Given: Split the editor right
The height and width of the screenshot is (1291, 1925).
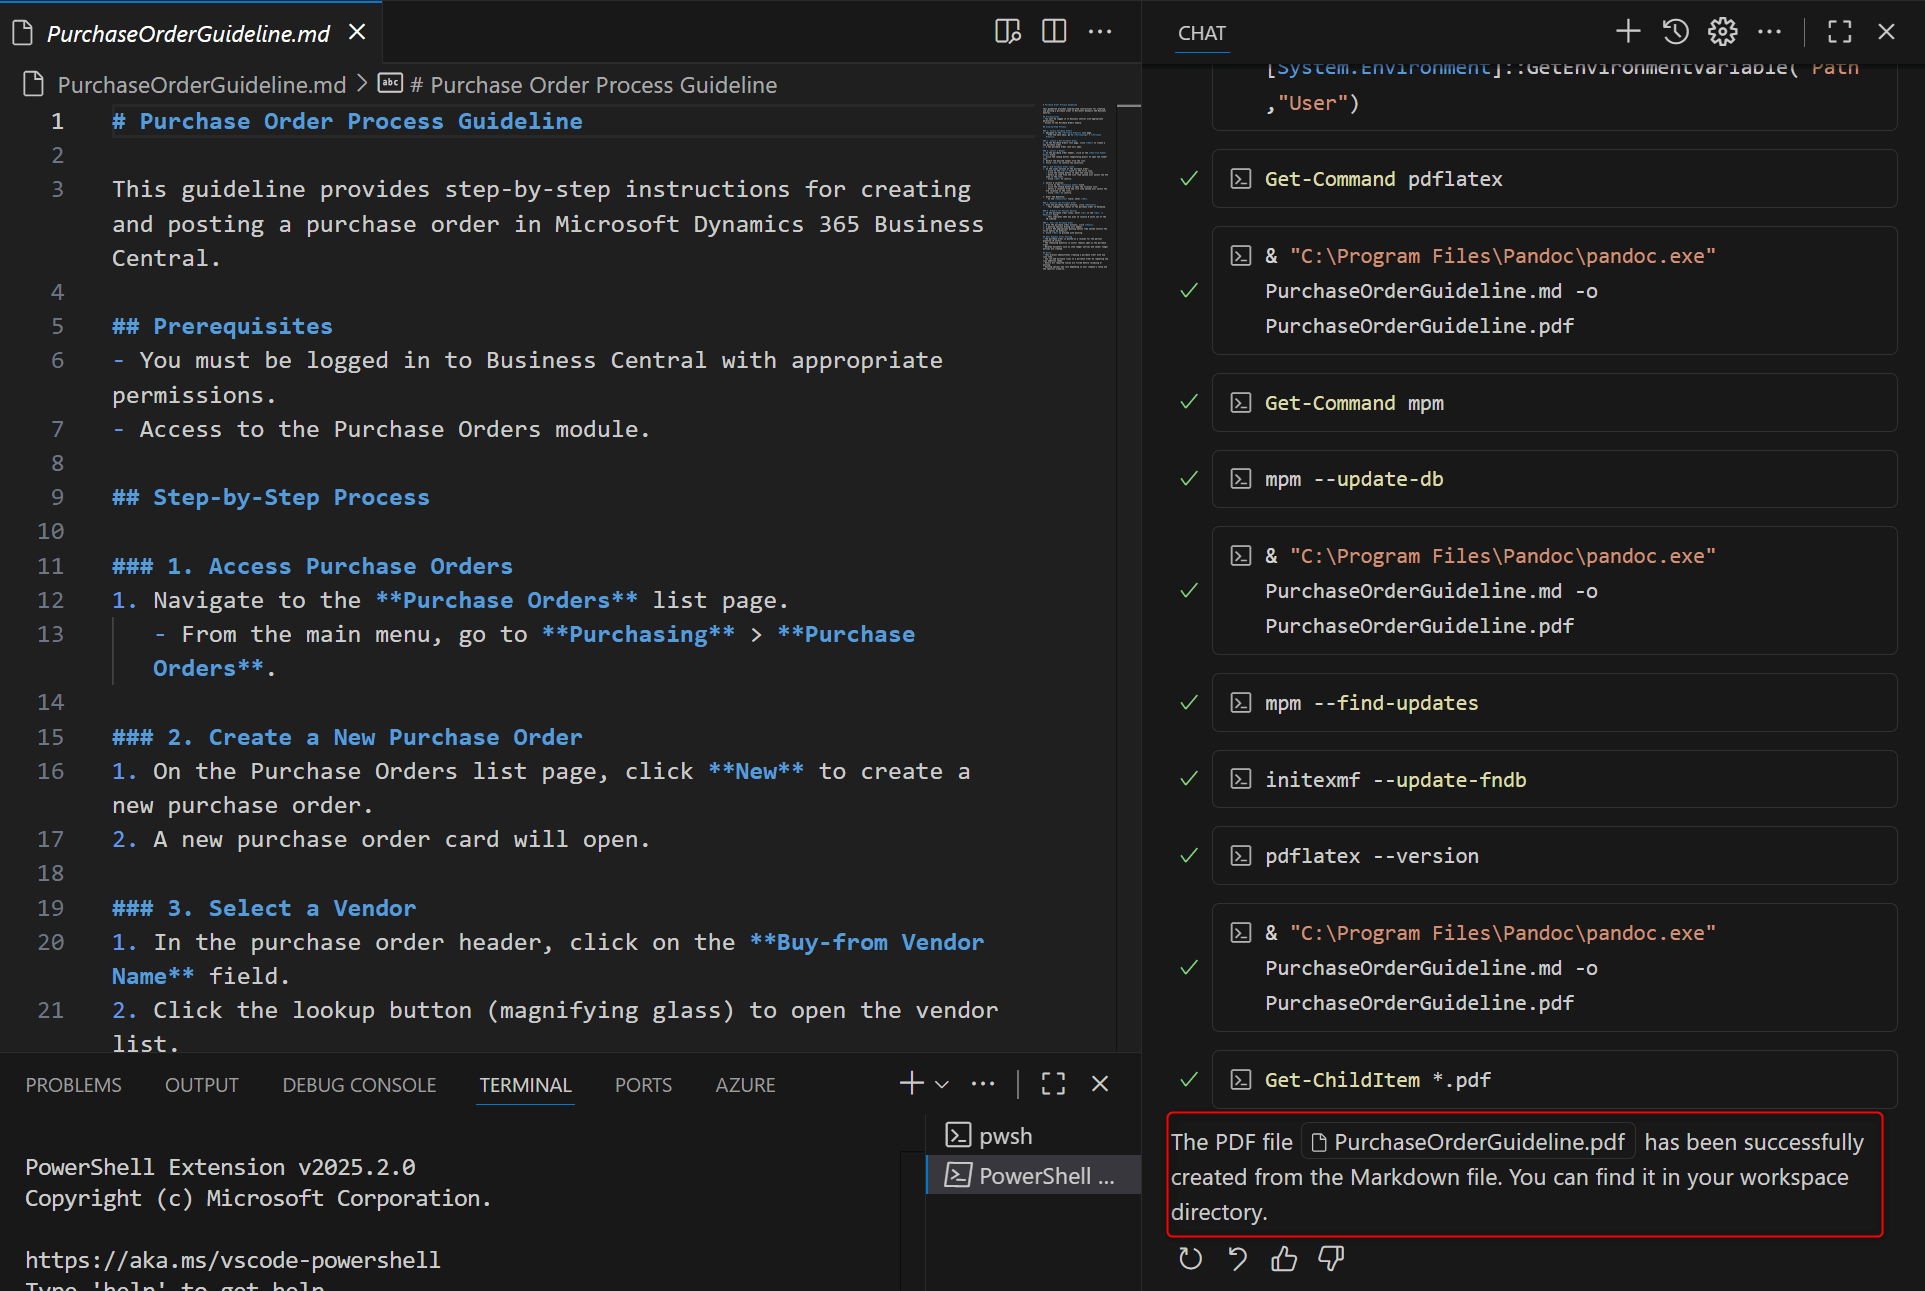Looking at the screenshot, I should tap(1054, 32).
